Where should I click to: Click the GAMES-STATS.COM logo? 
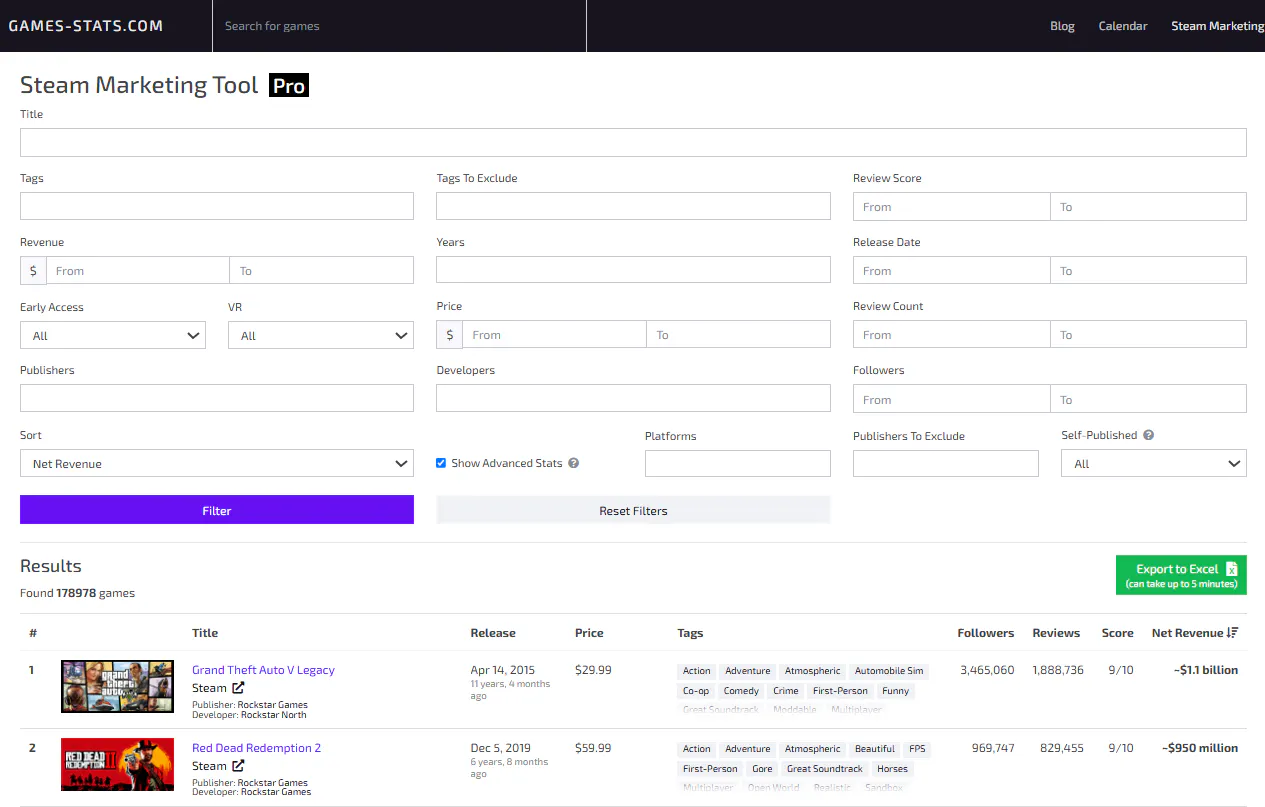(86, 26)
